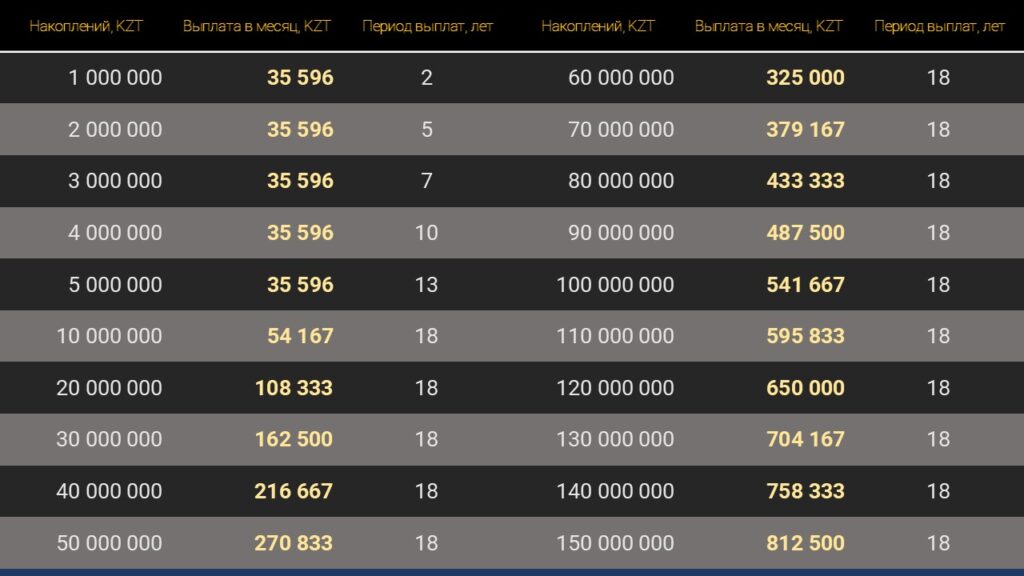Image resolution: width=1024 pixels, height=576 pixels.
Task: Click the payout period value 5
Action: coord(426,130)
